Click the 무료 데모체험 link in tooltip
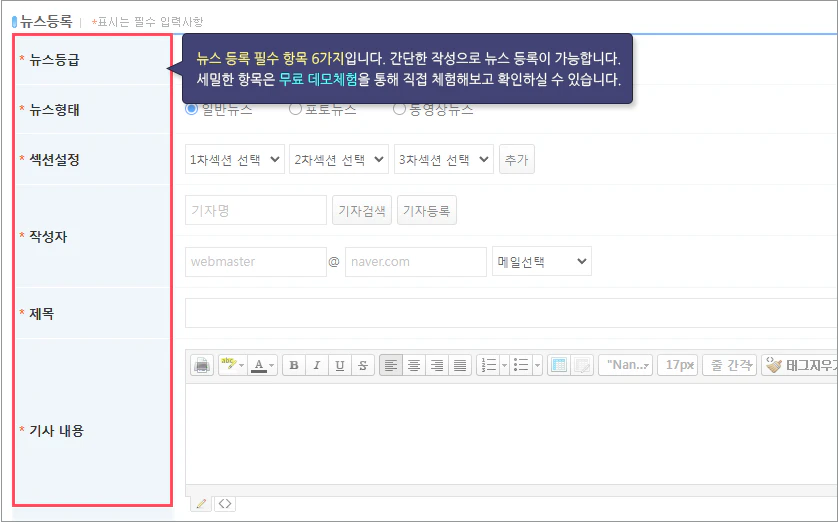This screenshot has height=522, width=838. 318,80
